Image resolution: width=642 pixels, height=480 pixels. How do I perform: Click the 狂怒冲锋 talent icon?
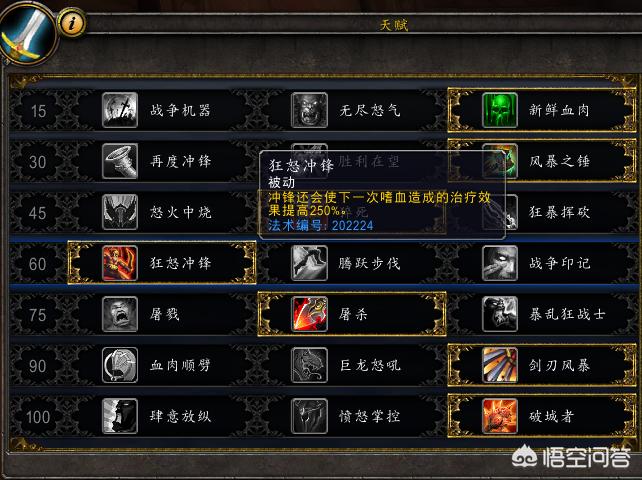point(120,263)
